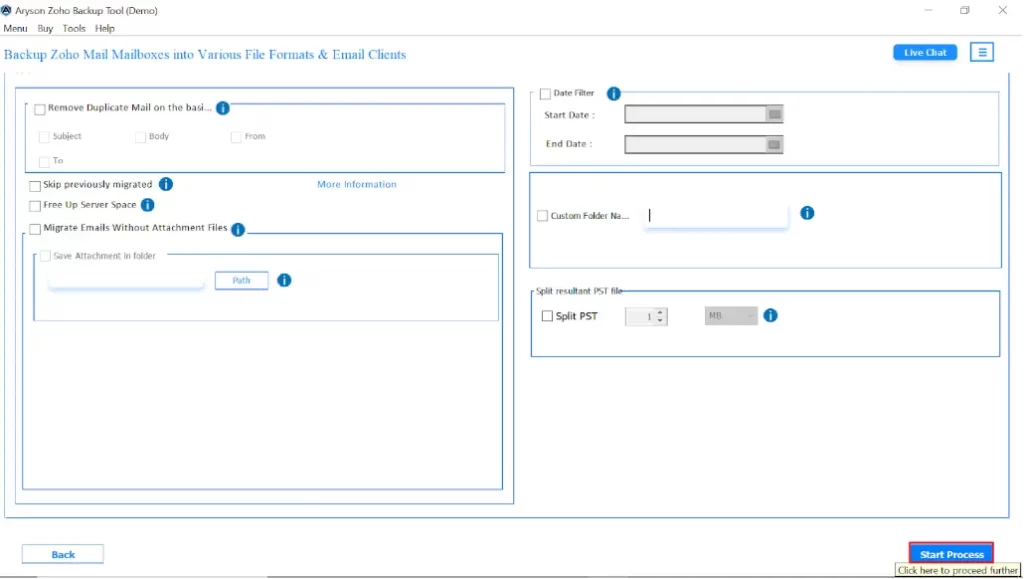The height and width of the screenshot is (579, 1024).
Task: Open the Help menu
Action: tap(105, 29)
